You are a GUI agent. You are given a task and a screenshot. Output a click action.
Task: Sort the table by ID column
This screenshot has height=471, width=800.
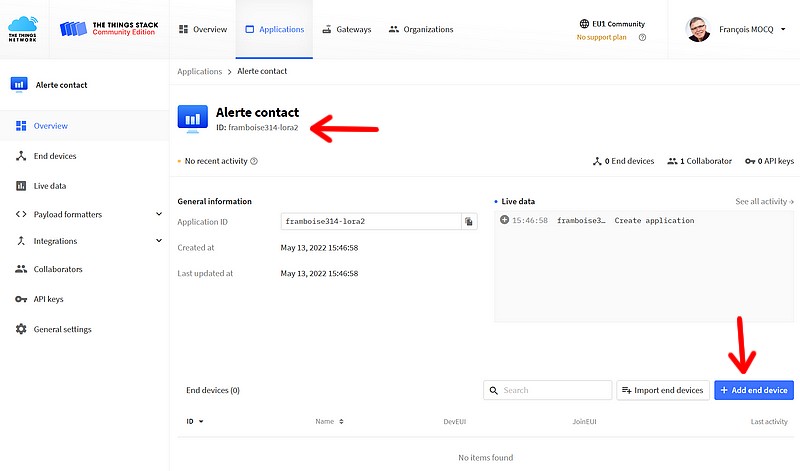click(x=195, y=422)
